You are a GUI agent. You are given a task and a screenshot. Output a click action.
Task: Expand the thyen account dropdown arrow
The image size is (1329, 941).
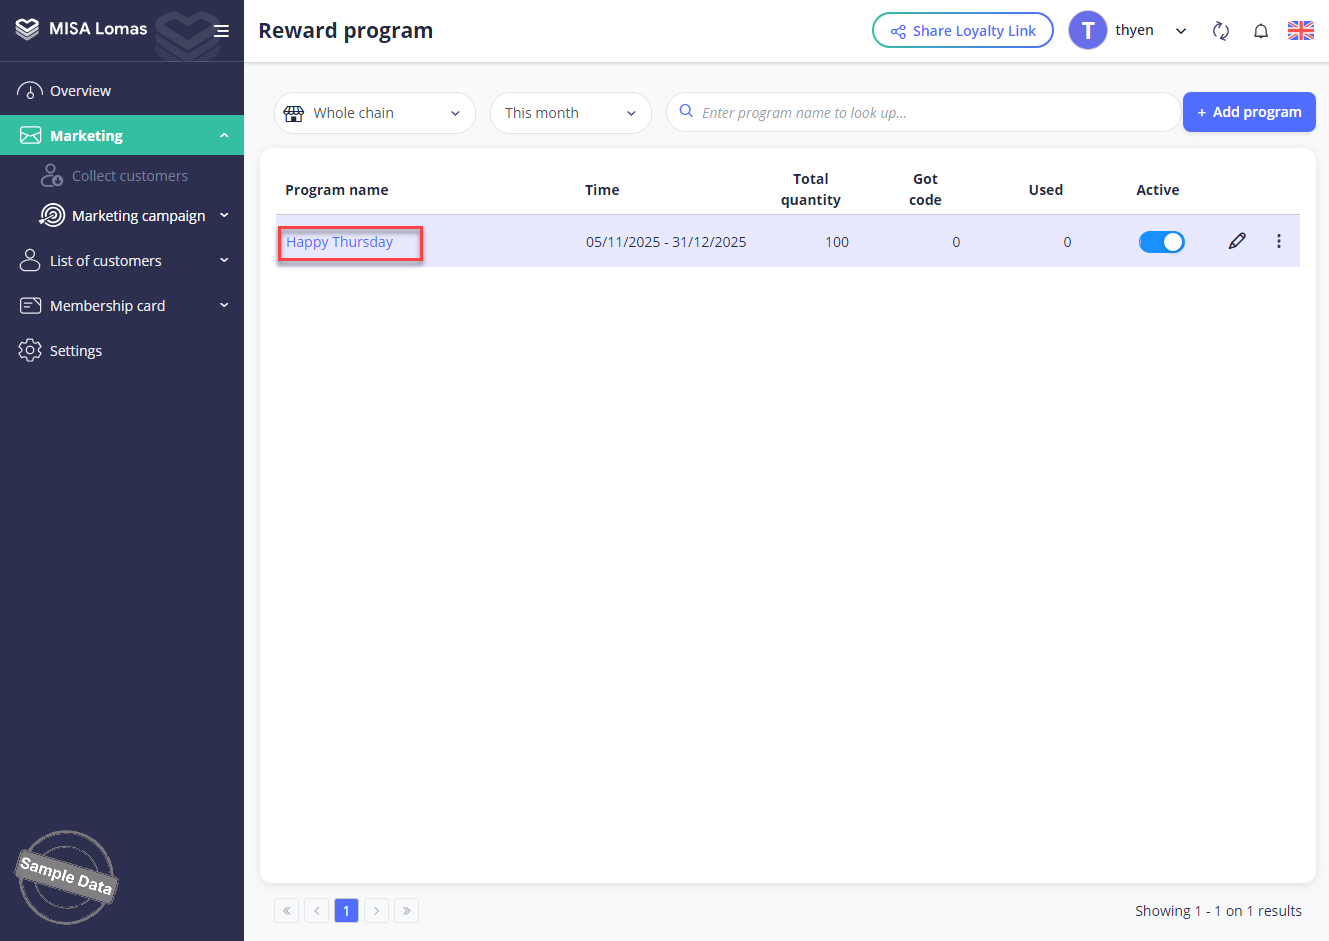pos(1181,31)
